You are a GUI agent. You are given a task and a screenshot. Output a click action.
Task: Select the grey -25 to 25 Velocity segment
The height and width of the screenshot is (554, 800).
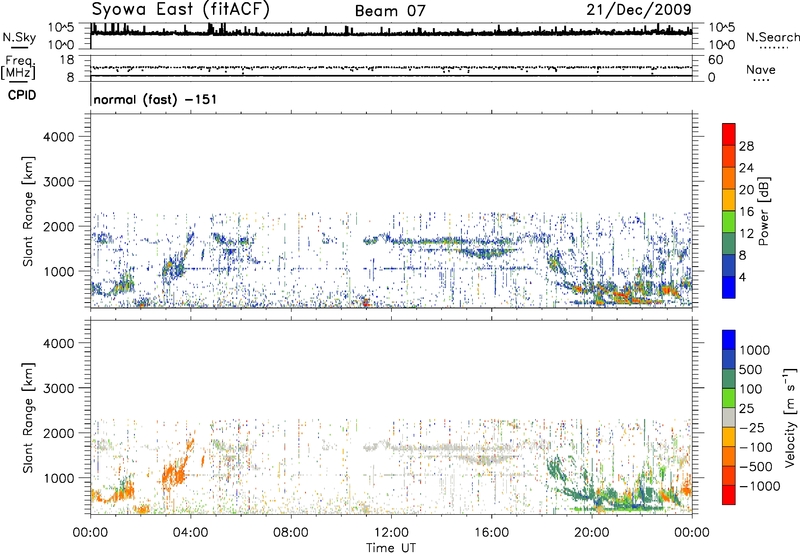click(729, 417)
